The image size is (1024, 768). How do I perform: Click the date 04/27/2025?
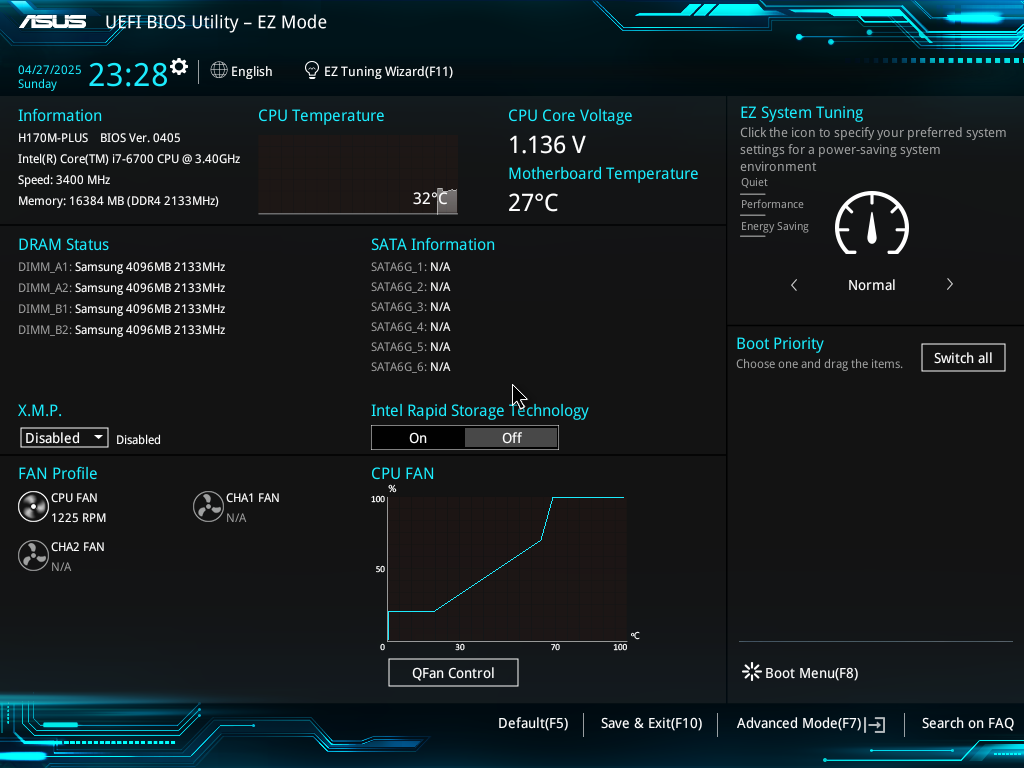coord(50,70)
